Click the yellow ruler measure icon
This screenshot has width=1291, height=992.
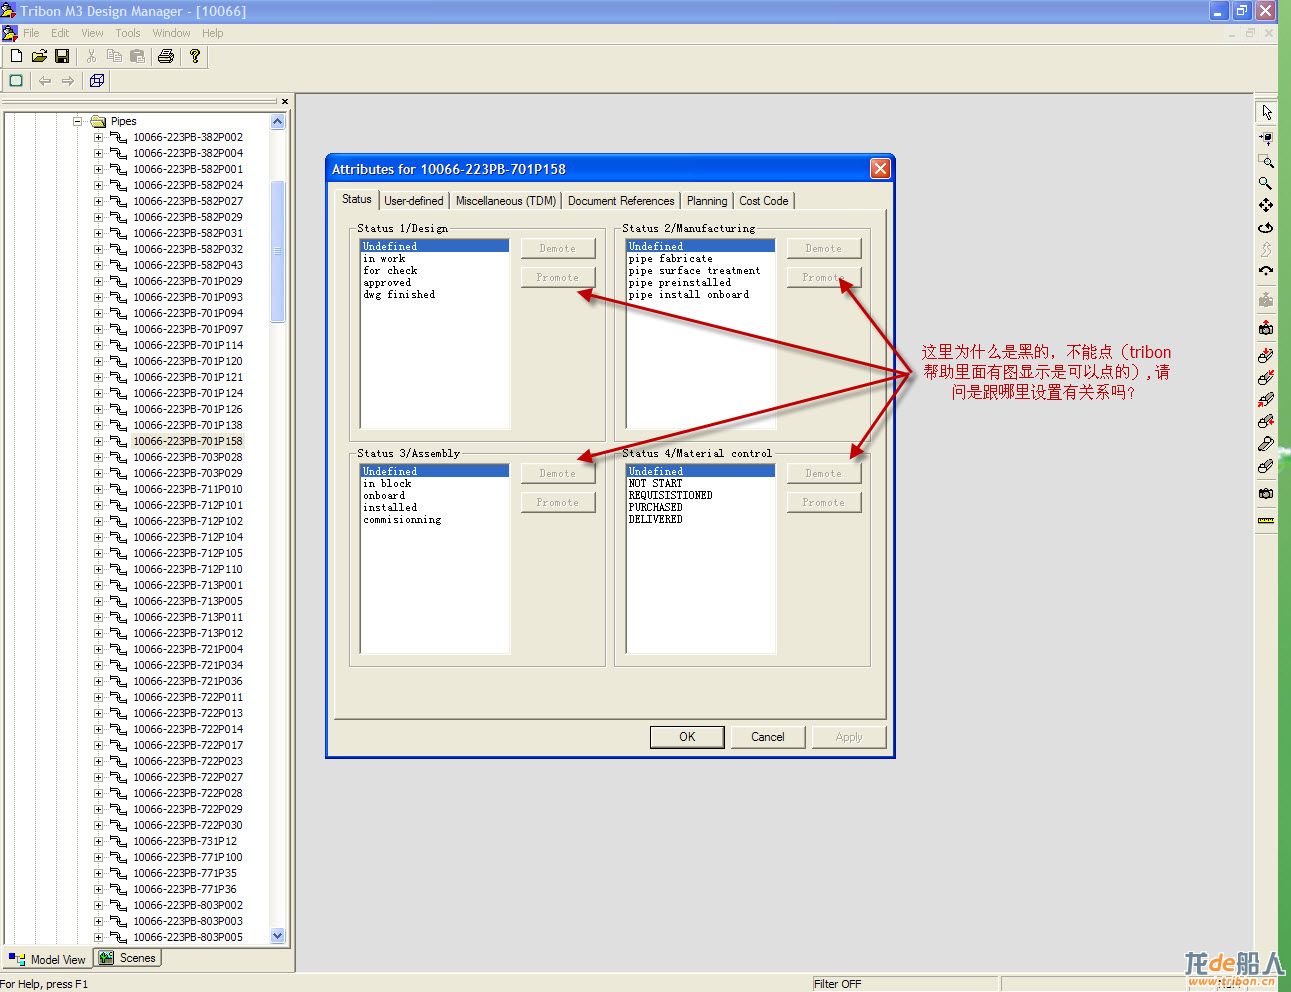pyautogui.click(x=1266, y=520)
